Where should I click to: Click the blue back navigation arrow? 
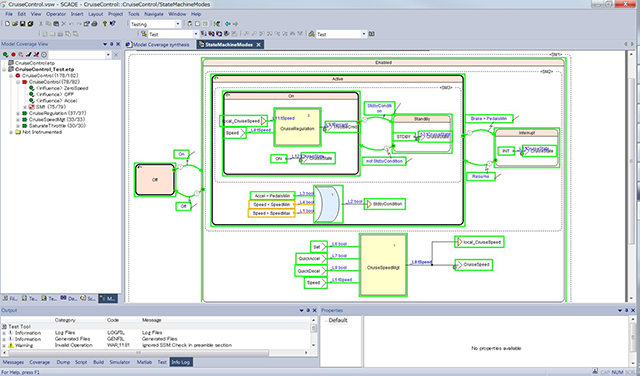point(228,24)
